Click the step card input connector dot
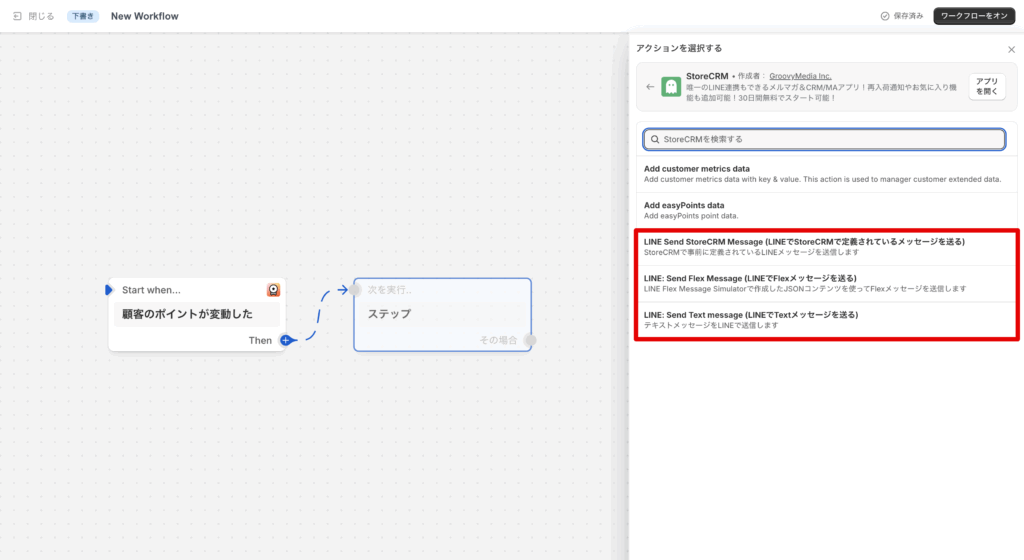Image resolution: width=1024 pixels, height=560 pixels. point(355,290)
